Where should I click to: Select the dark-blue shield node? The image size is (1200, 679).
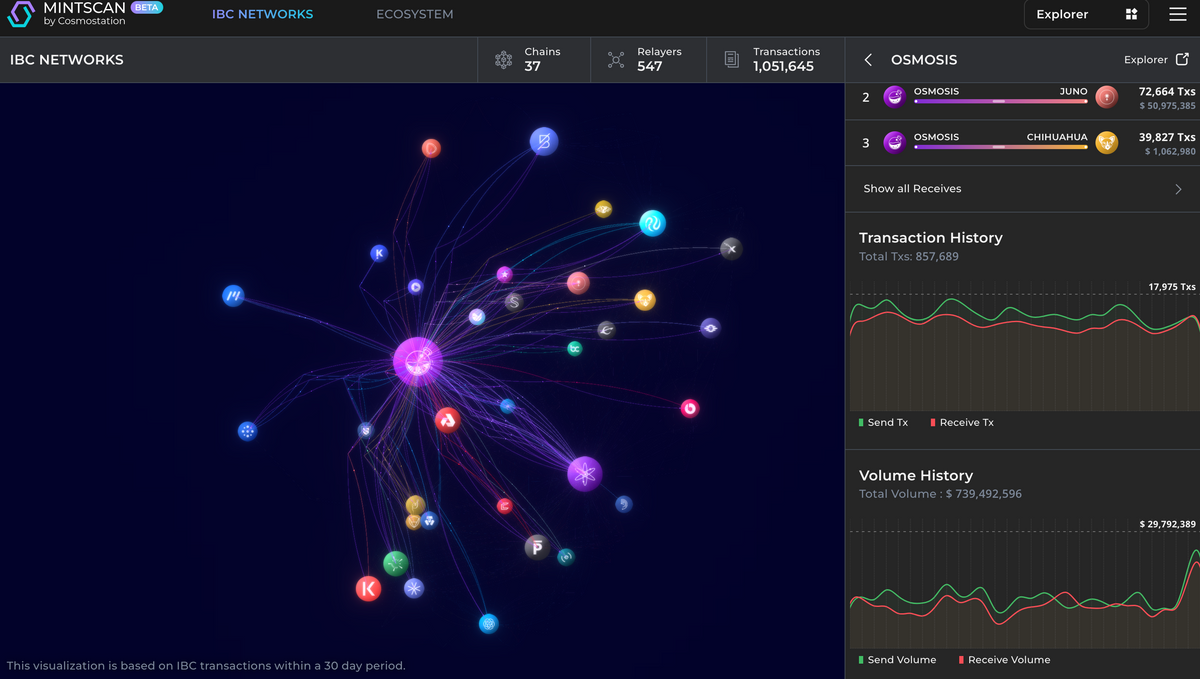pos(366,430)
